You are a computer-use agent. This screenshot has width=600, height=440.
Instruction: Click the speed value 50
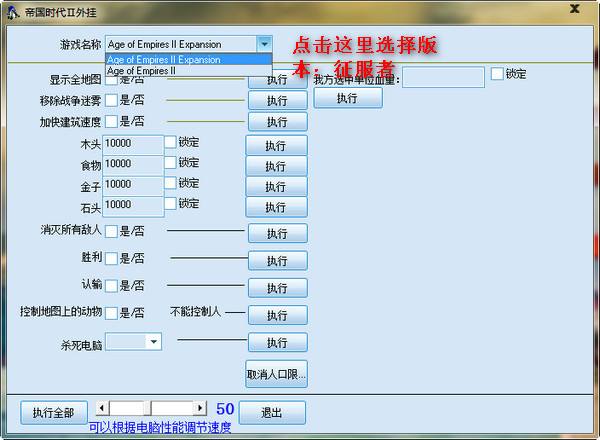225,409
